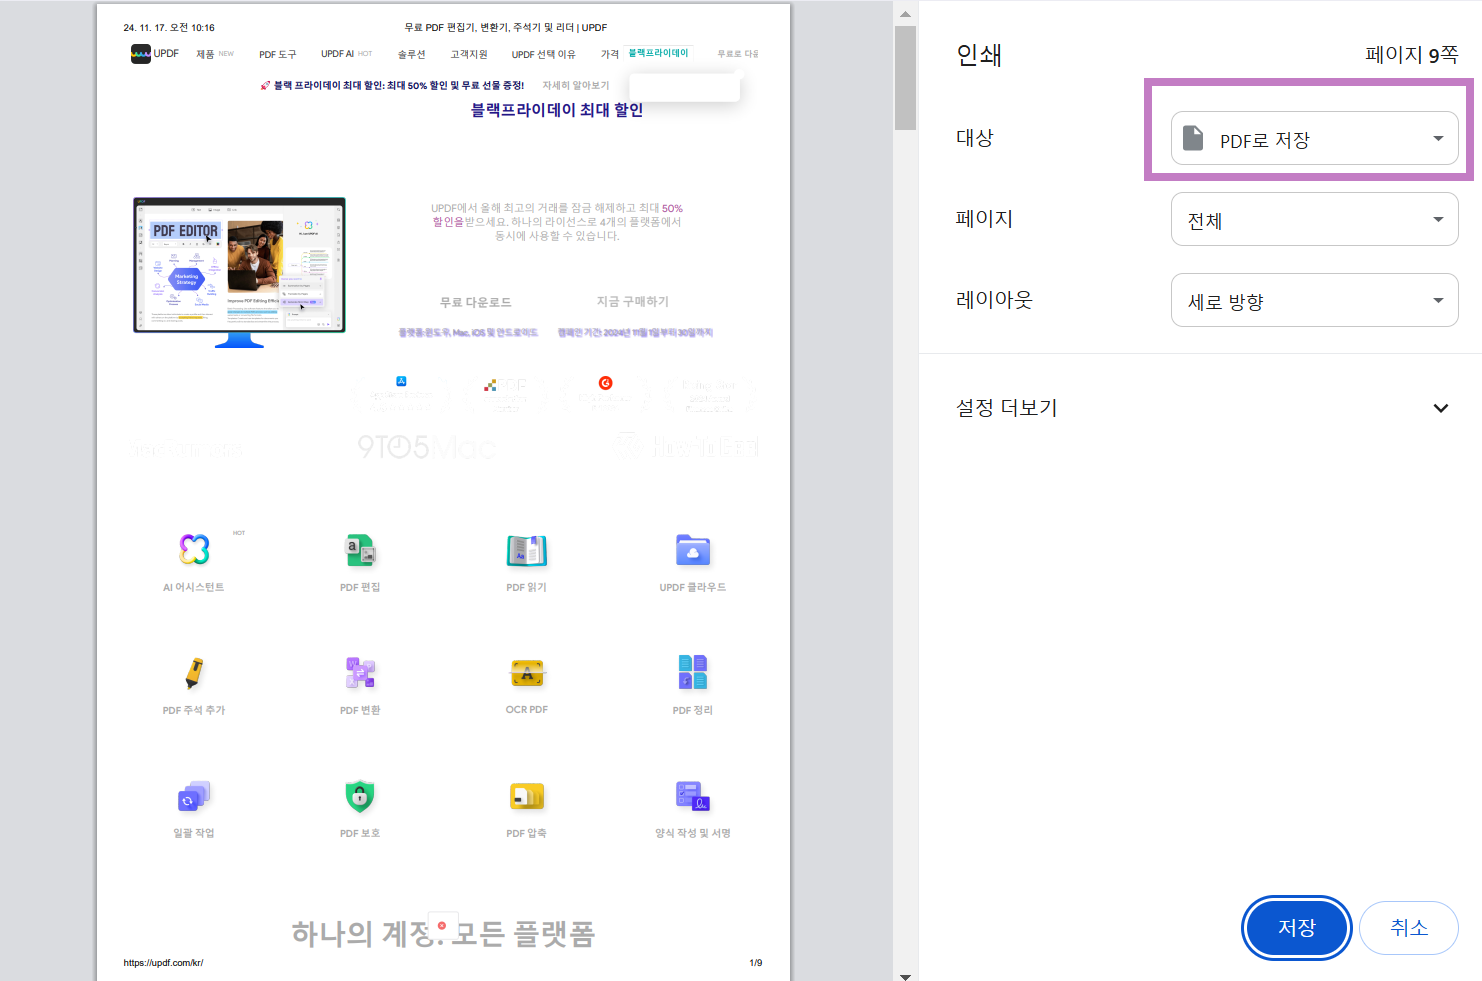This screenshot has height=981, width=1482.
Task: Open the AI 어시스턴트 tool icon
Action: (x=193, y=550)
